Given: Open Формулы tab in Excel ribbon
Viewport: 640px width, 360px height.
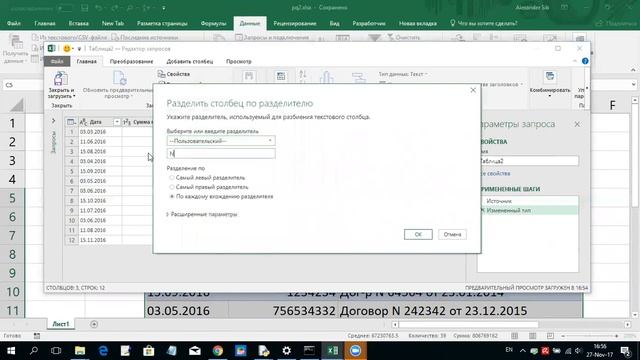Looking at the screenshot, I should (x=213, y=23).
